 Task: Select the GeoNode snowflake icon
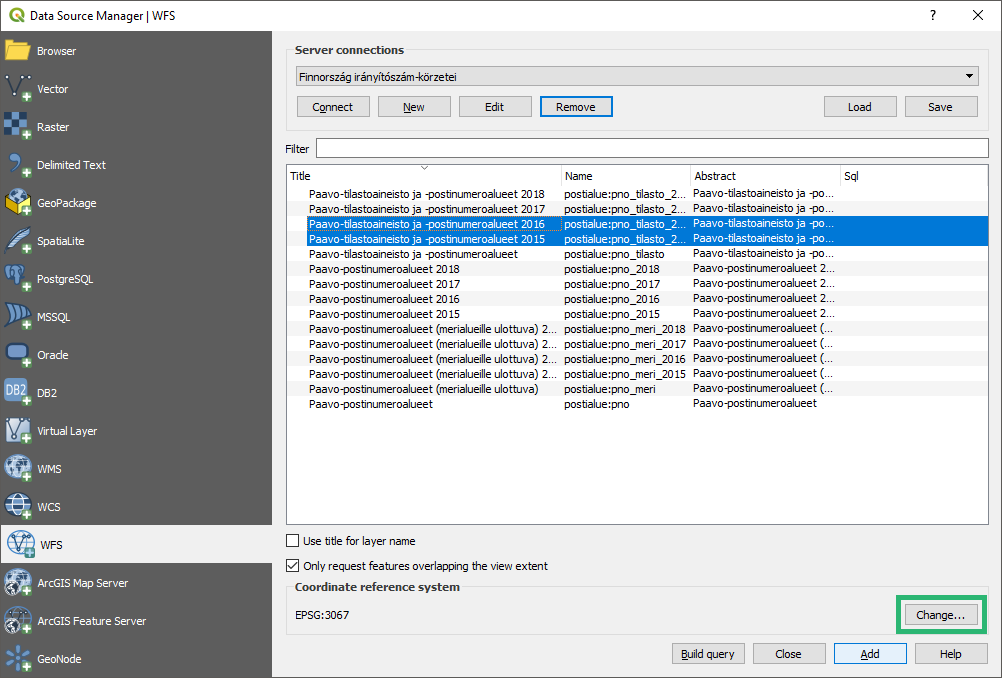17,658
